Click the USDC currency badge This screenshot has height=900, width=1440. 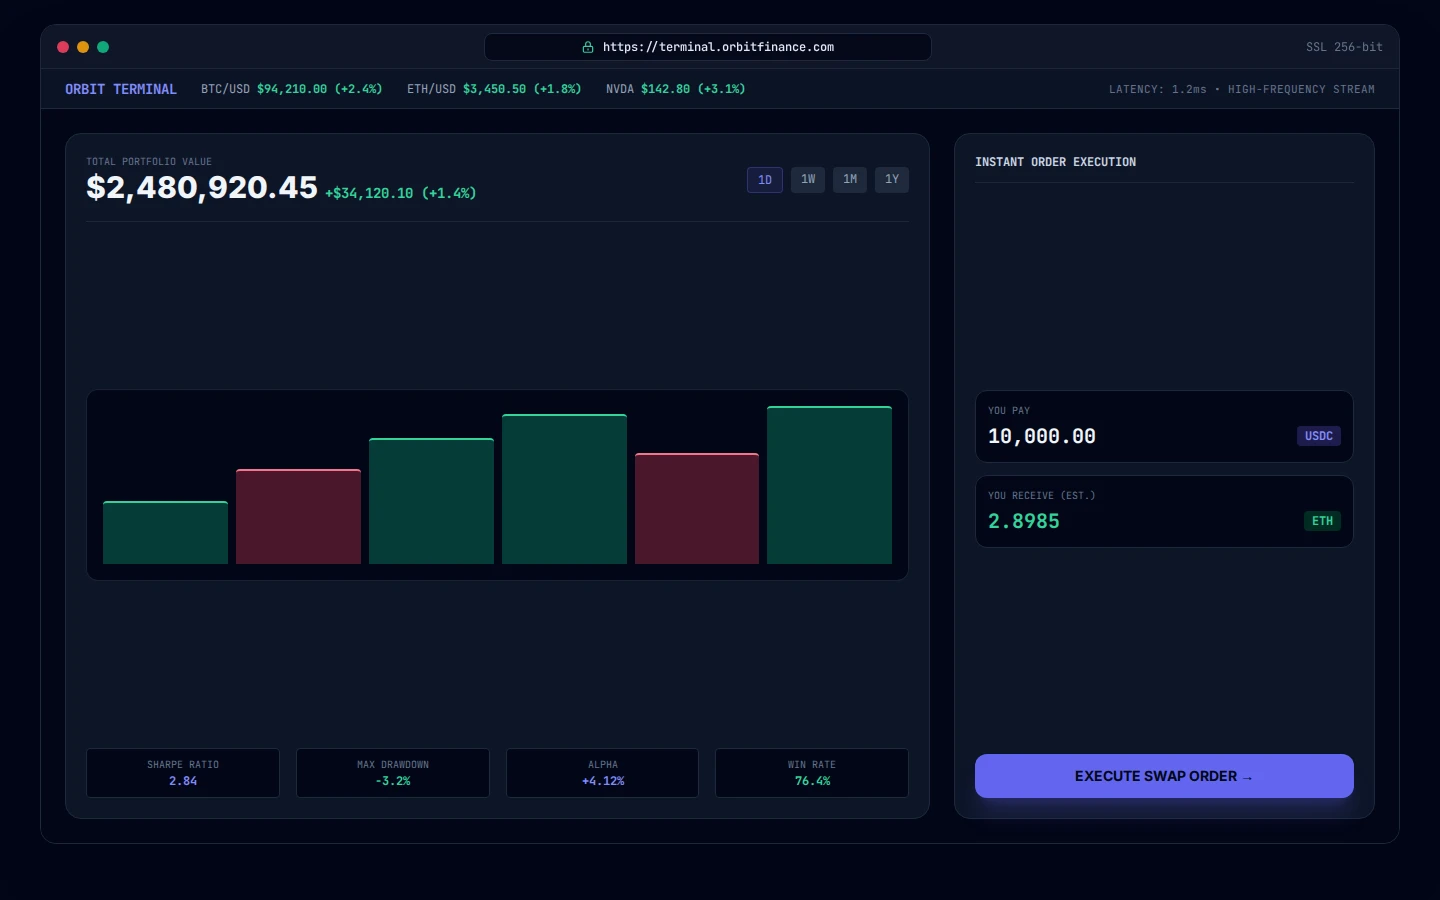tap(1319, 436)
